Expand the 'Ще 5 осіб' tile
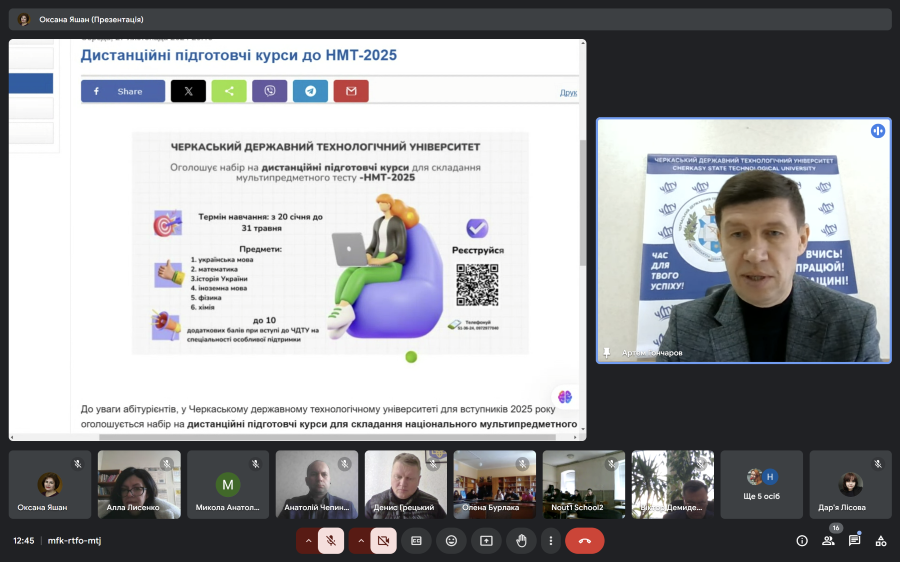 click(x=762, y=485)
